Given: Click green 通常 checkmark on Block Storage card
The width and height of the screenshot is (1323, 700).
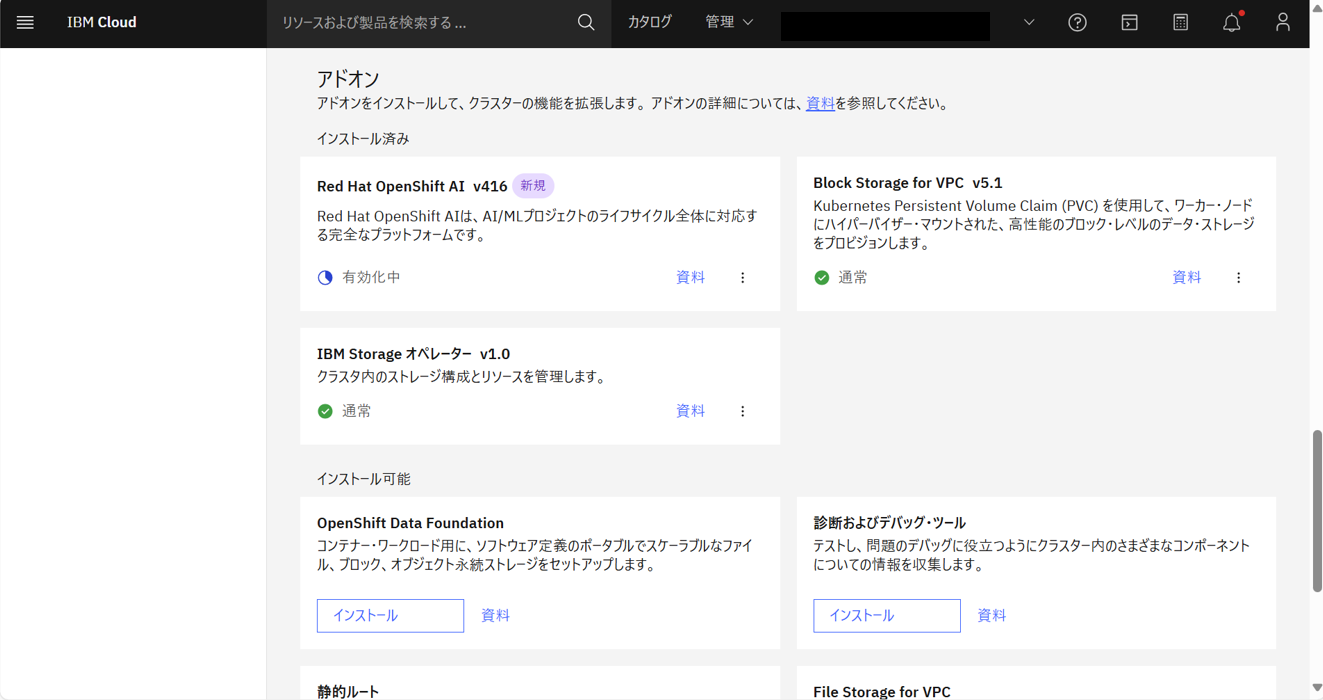Looking at the screenshot, I should [821, 278].
